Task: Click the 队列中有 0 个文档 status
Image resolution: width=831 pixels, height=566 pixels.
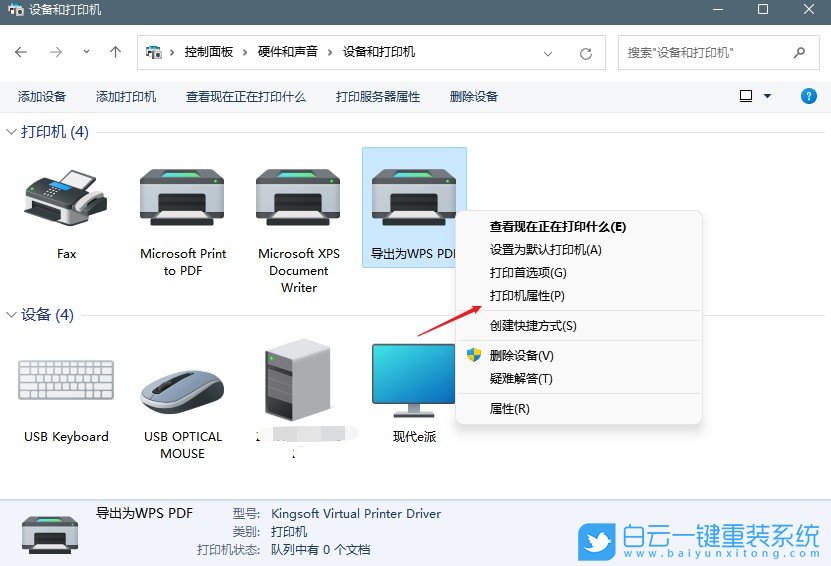Action: (x=321, y=550)
